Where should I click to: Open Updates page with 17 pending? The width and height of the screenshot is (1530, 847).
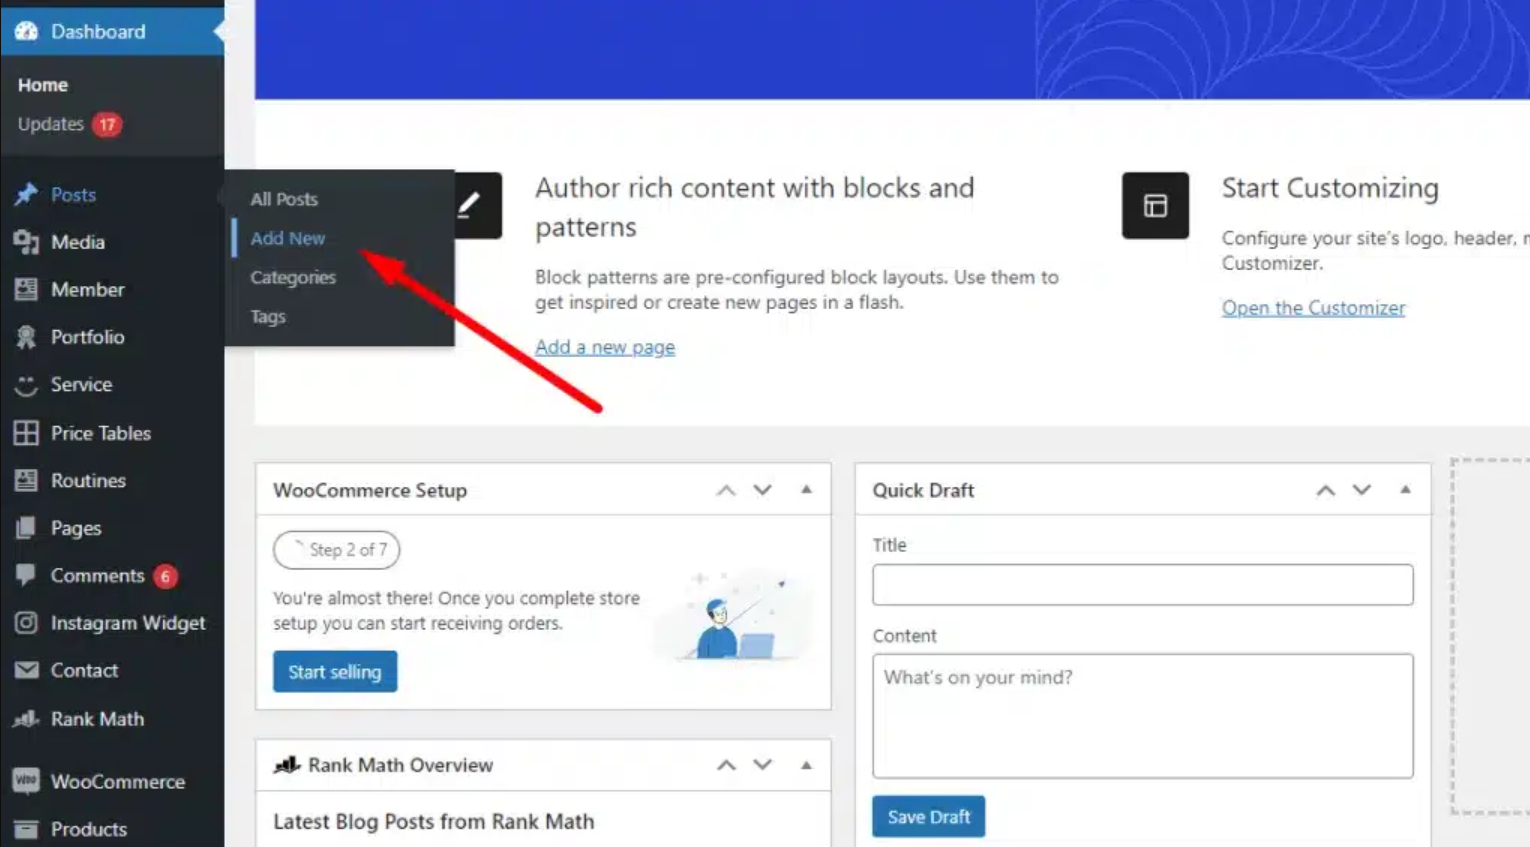(x=52, y=124)
